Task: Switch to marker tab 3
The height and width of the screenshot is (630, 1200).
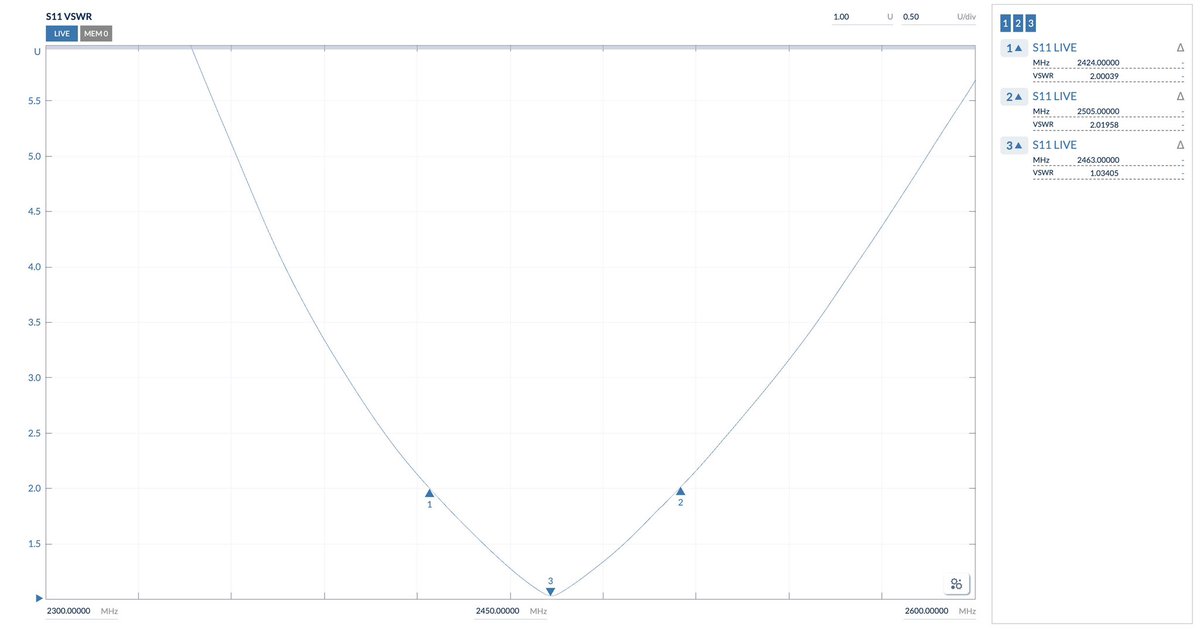Action: pos(1031,23)
